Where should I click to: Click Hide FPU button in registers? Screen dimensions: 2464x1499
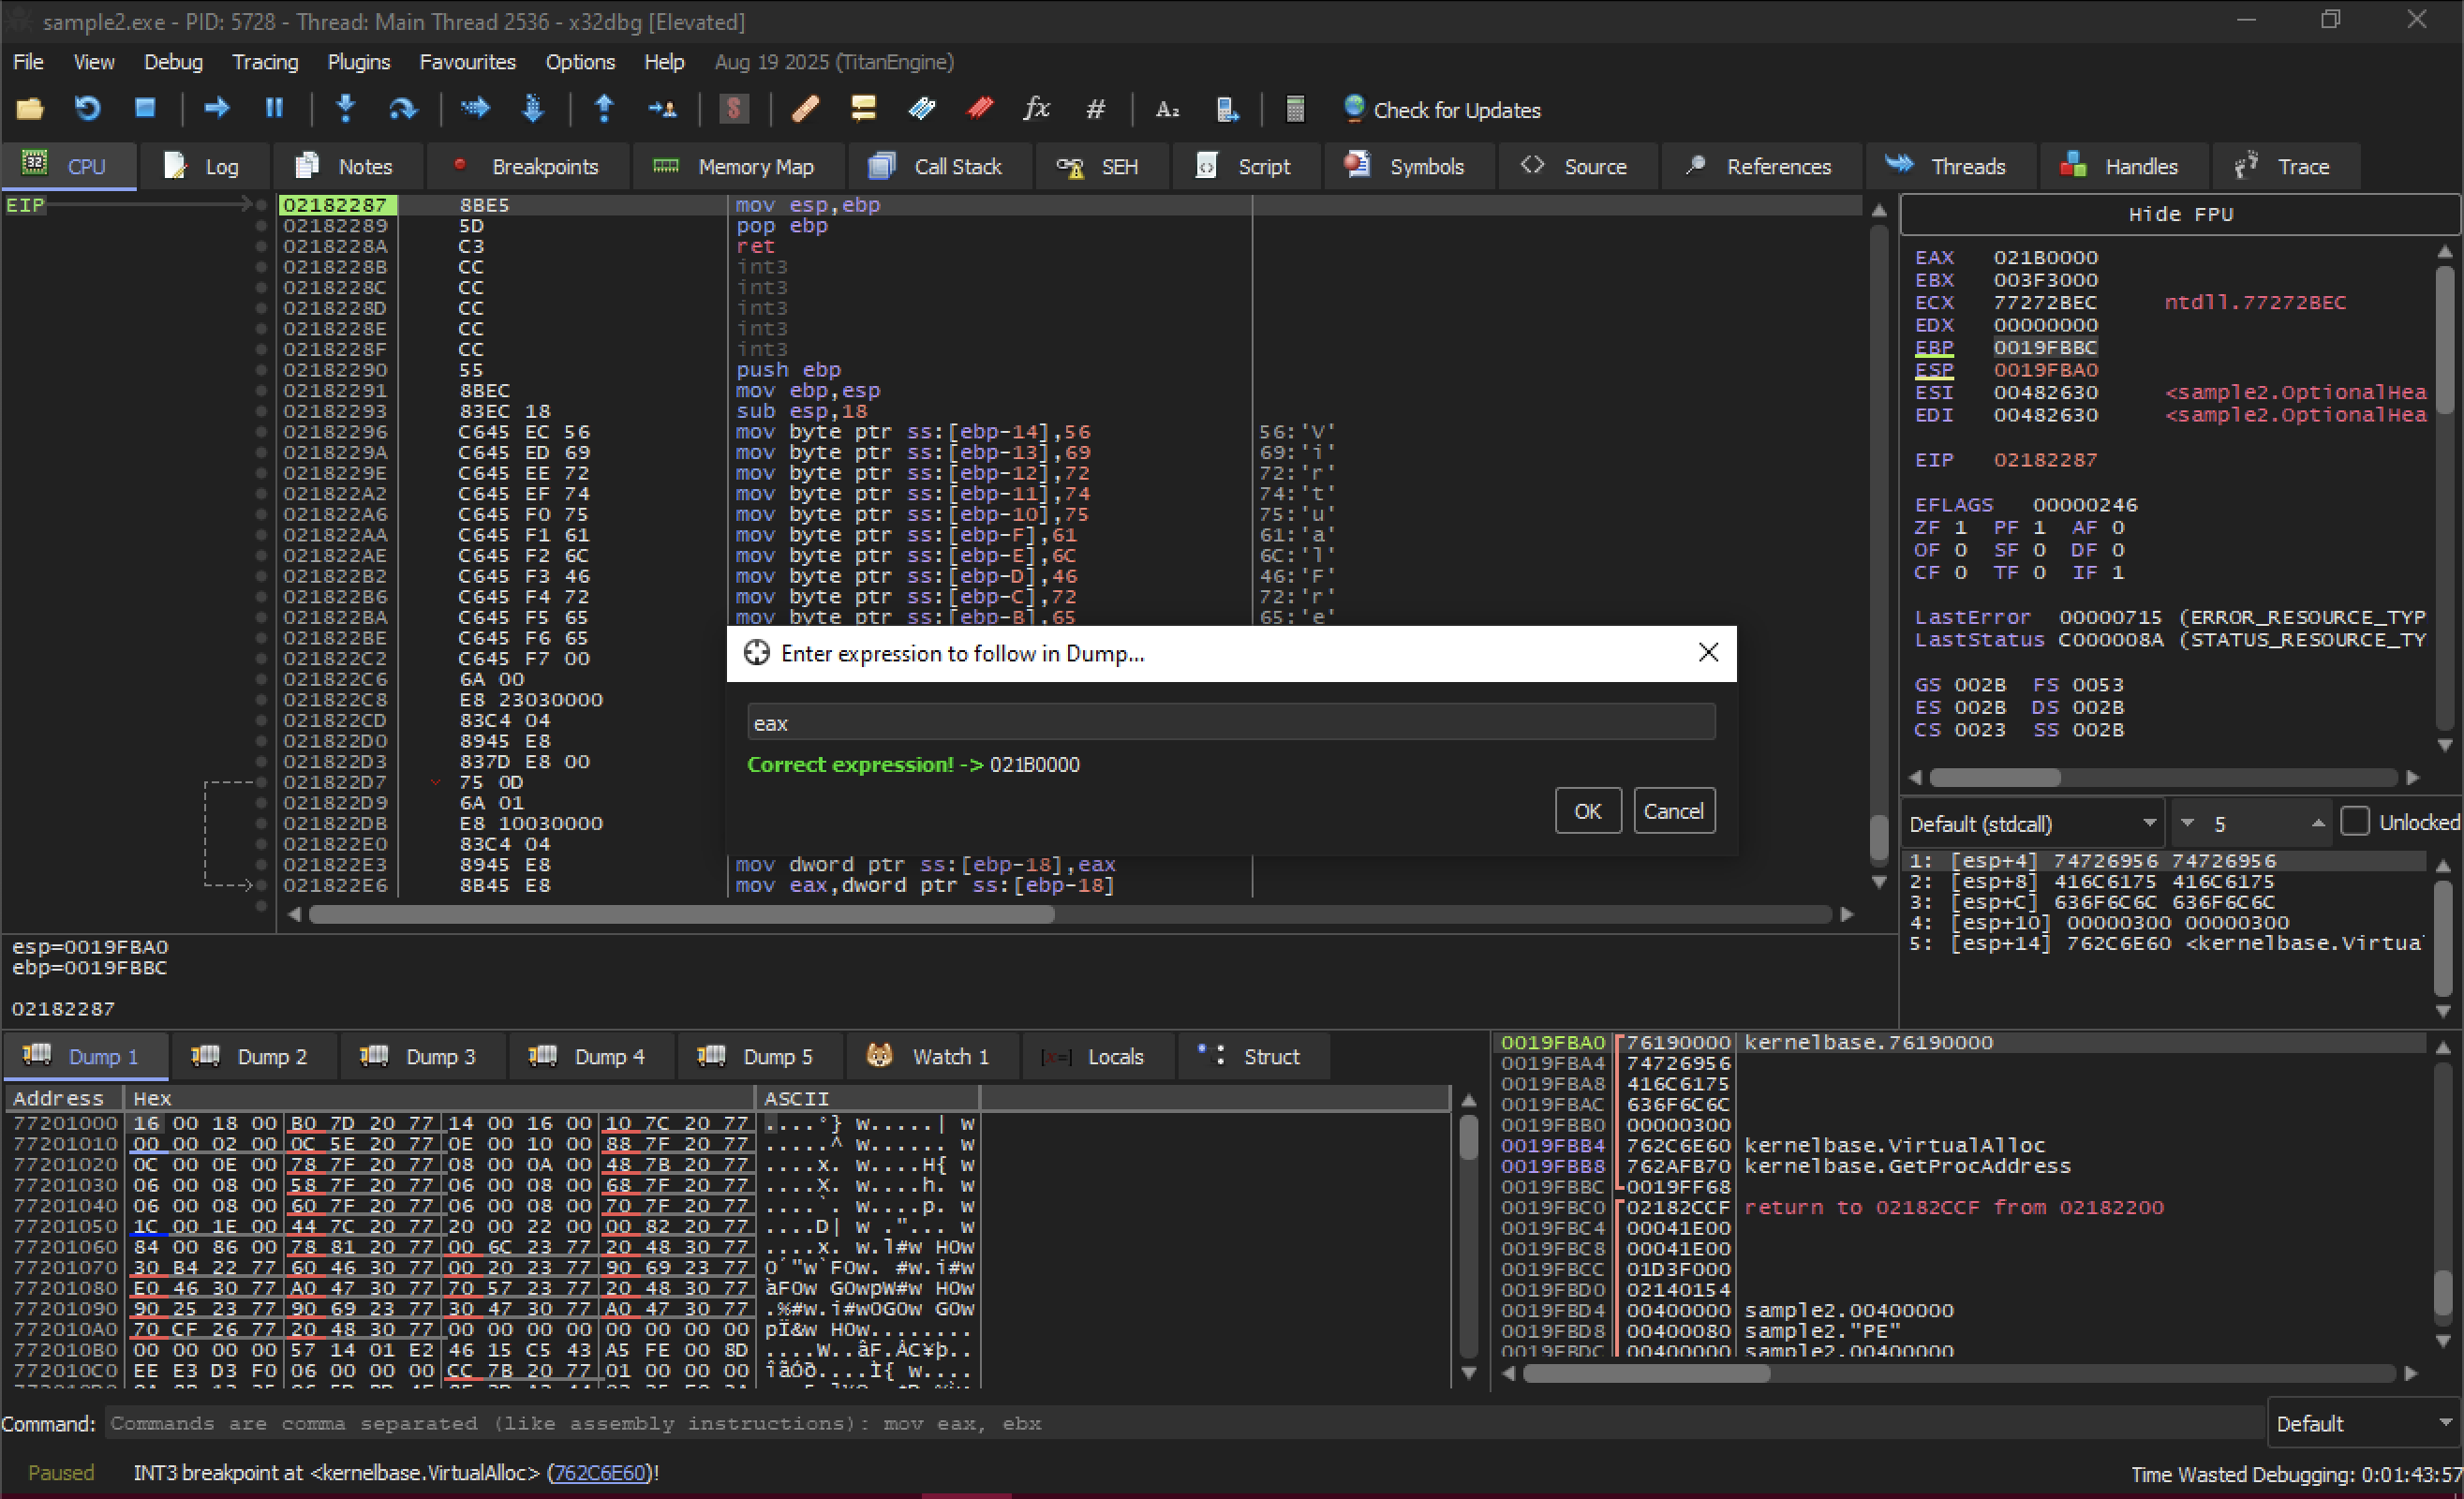[2180, 215]
